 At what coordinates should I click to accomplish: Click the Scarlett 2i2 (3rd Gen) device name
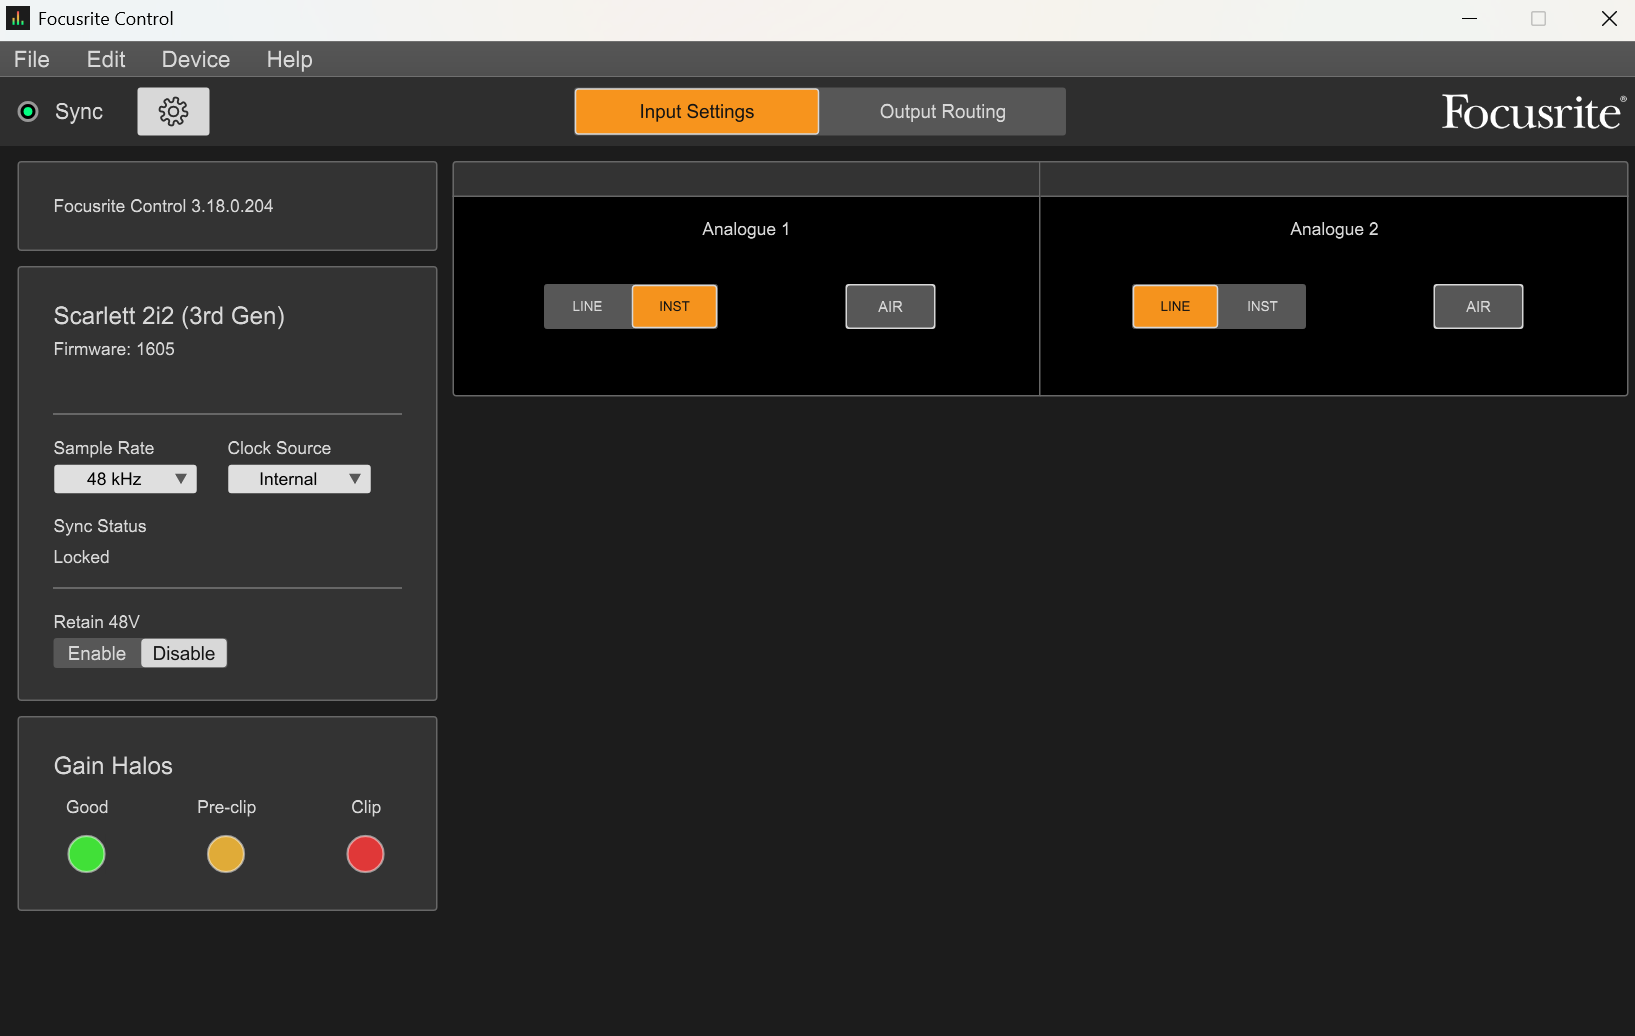tap(169, 316)
